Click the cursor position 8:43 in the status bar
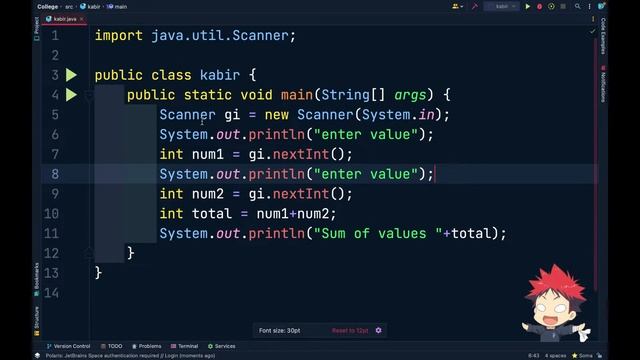Screen dimensions: 640x360 point(533,356)
